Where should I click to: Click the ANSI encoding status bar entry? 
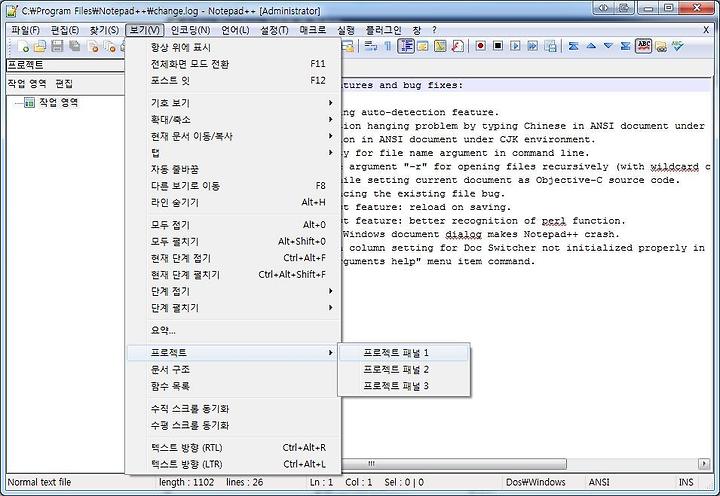[599, 482]
